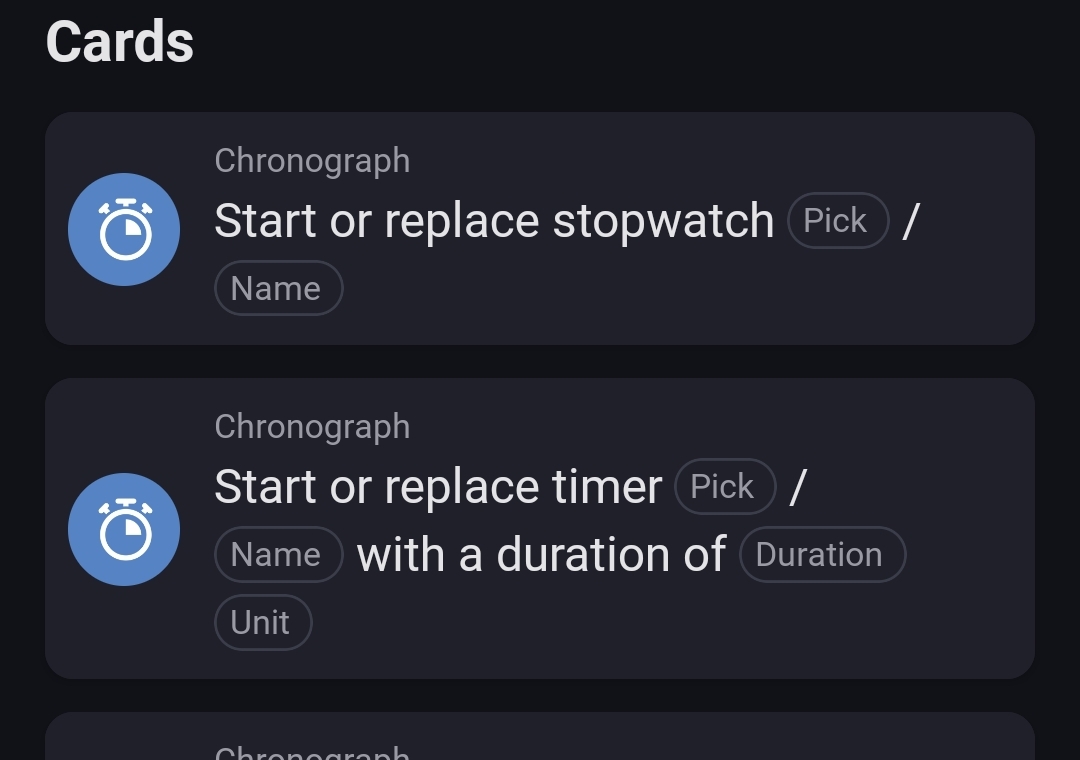Click the slash after the timer Pick field
The height and width of the screenshot is (760, 1080).
point(798,487)
